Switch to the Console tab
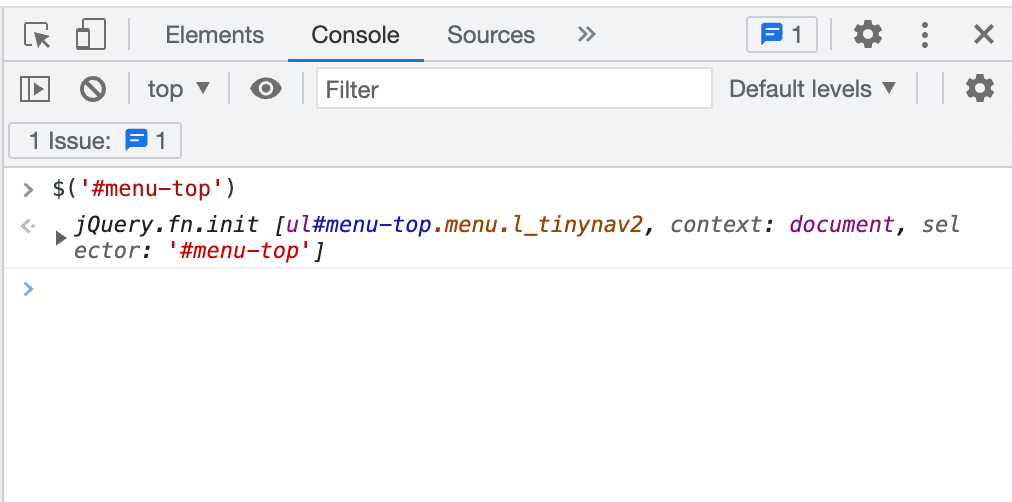 click(355, 35)
